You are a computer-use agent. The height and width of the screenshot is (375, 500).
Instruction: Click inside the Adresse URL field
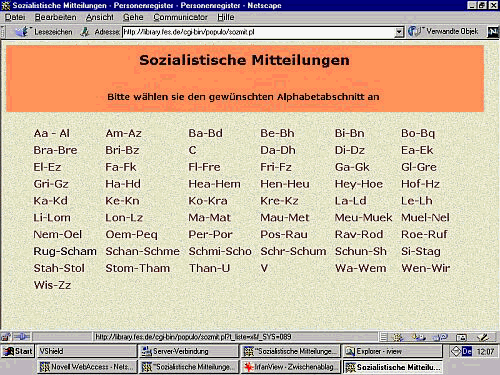(258, 32)
